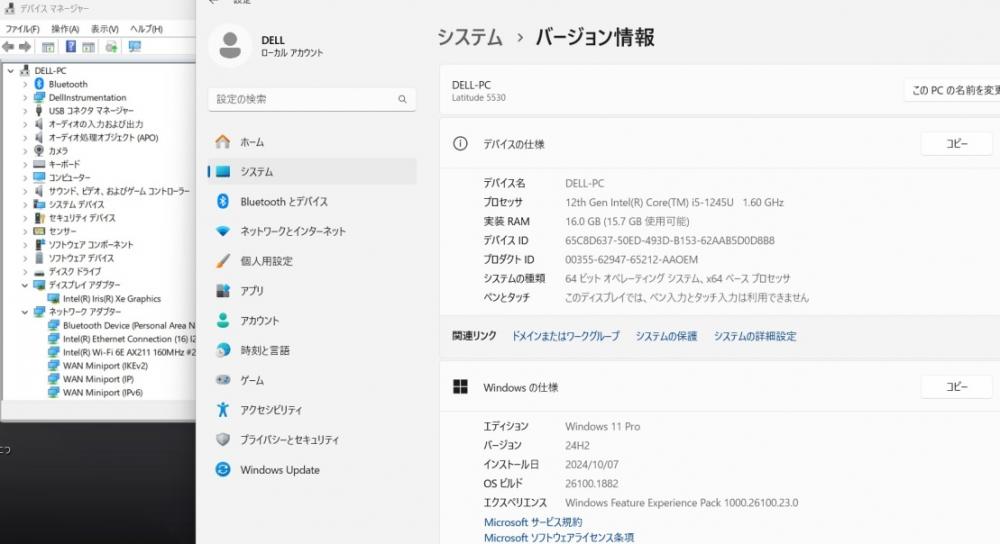Select Bluetooth icon in device tree
The width and height of the screenshot is (1000, 544).
(39, 84)
